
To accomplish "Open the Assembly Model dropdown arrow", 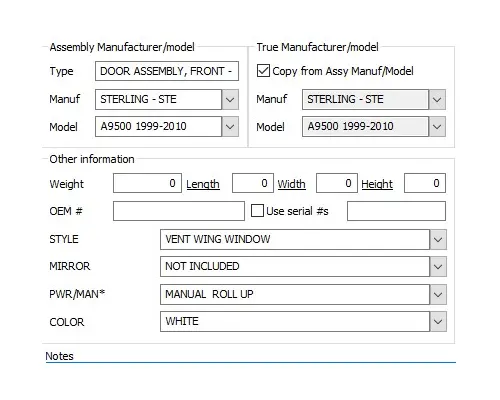I will [230, 127].
